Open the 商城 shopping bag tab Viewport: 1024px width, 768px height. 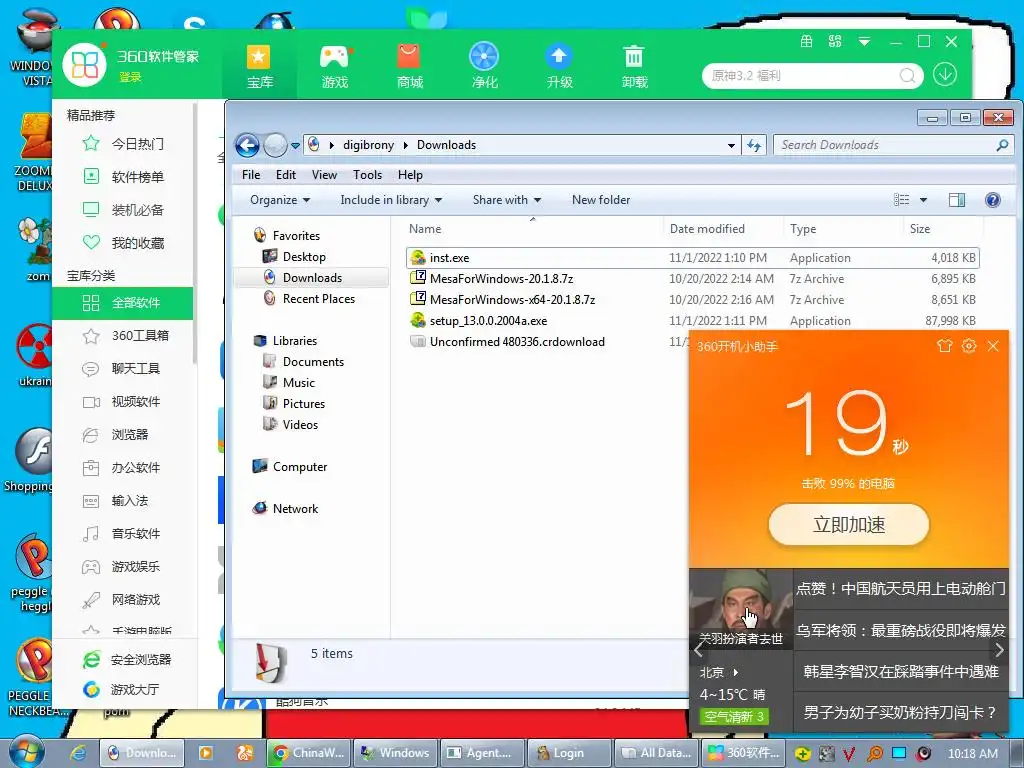[x=409, y=67]
